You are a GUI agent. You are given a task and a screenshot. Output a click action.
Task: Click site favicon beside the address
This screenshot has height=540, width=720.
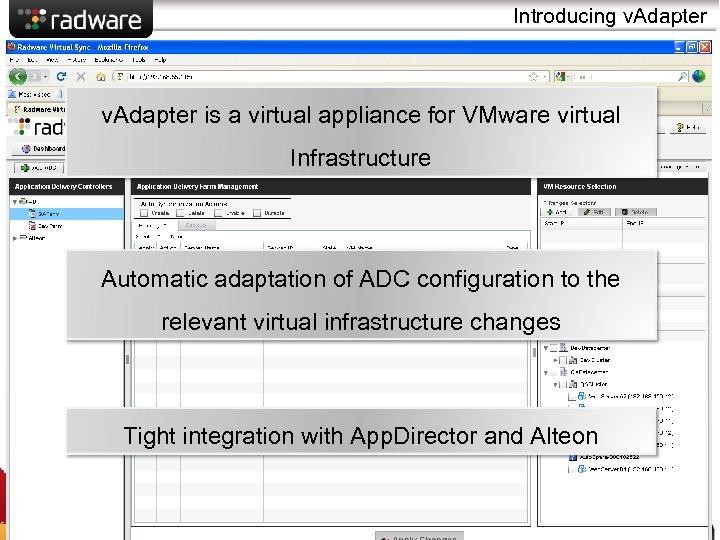[120, 77]
